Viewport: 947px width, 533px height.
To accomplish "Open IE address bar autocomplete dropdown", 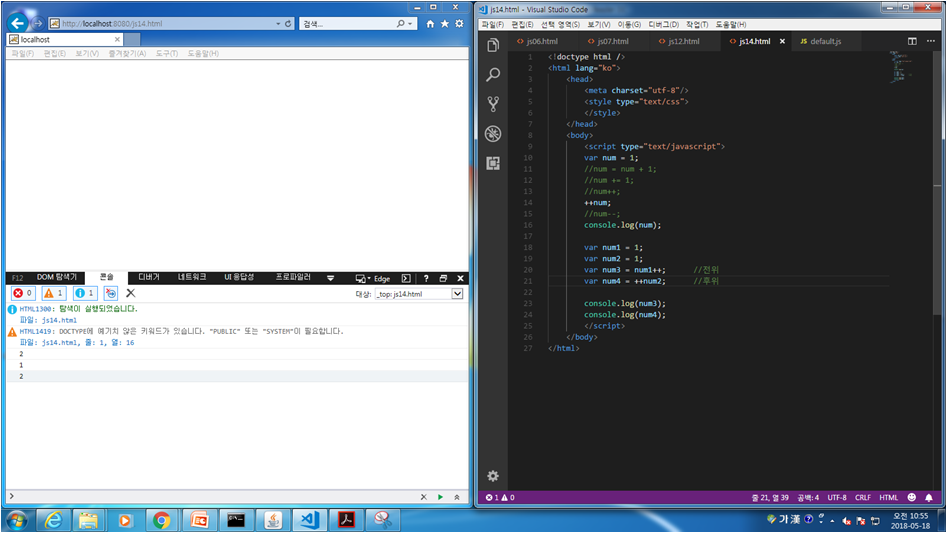I will 278,24.
